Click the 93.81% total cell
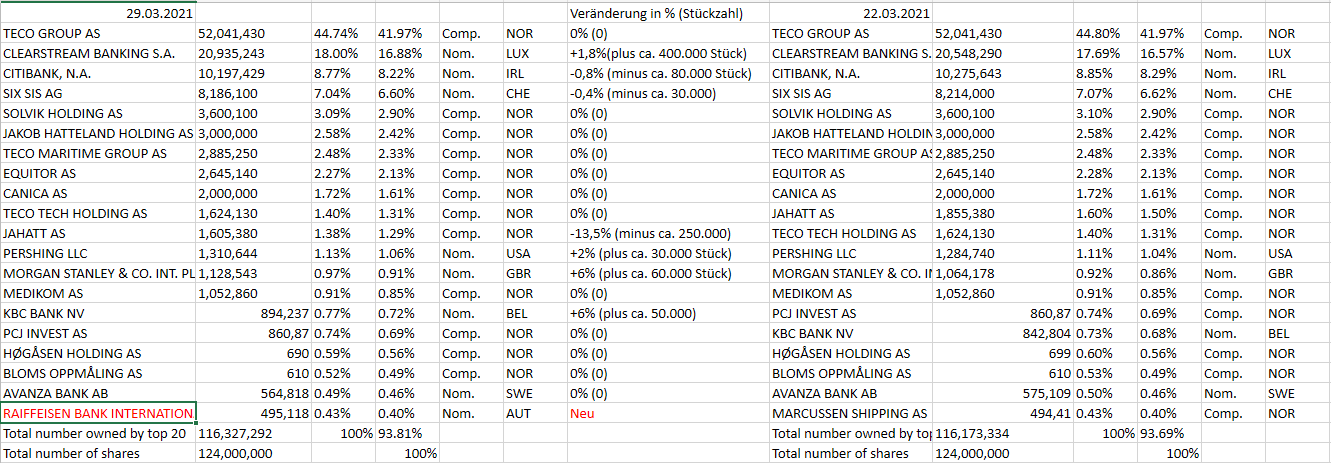1331x463 pixels. pos(400,433)
